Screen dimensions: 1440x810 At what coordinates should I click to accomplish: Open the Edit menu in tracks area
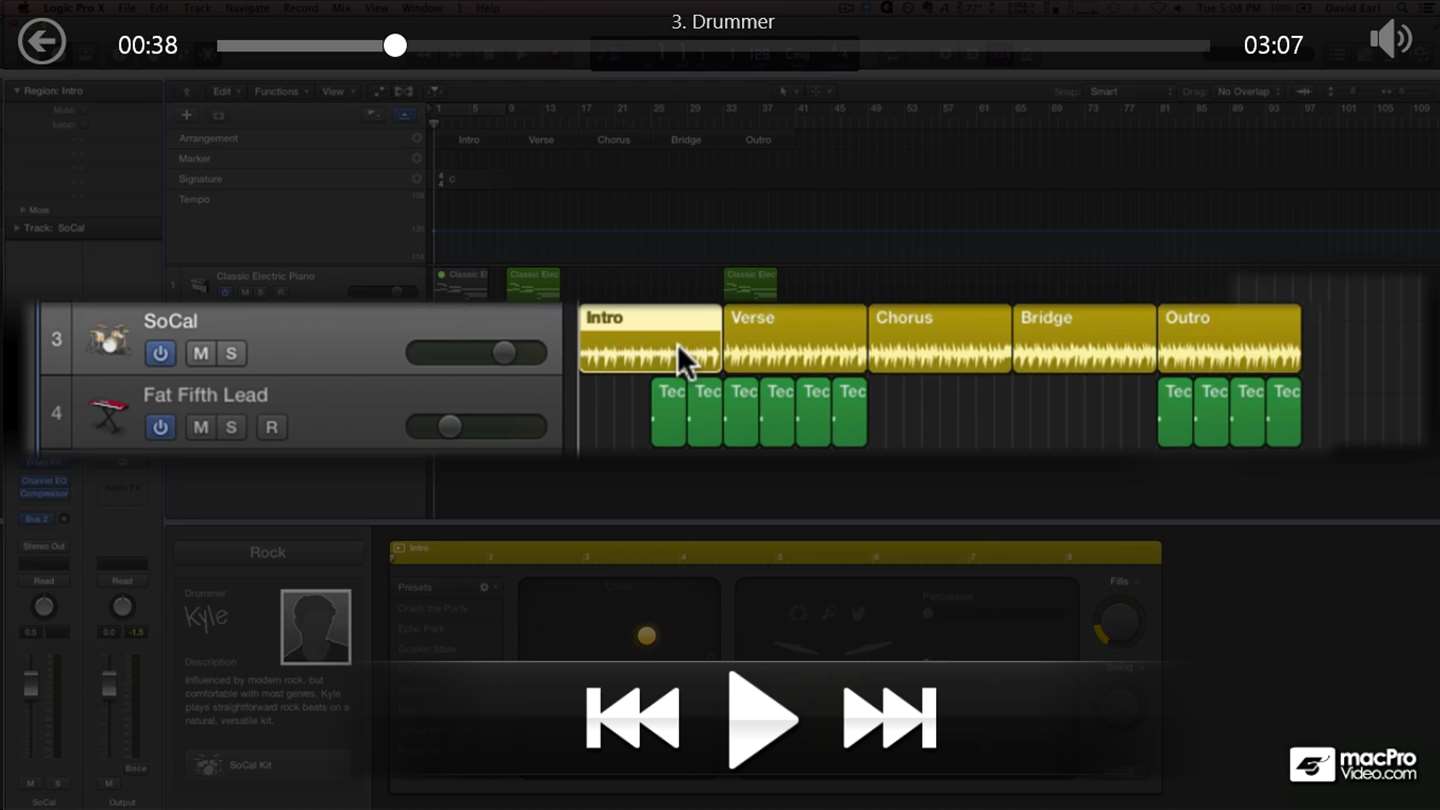pos(226,91)
